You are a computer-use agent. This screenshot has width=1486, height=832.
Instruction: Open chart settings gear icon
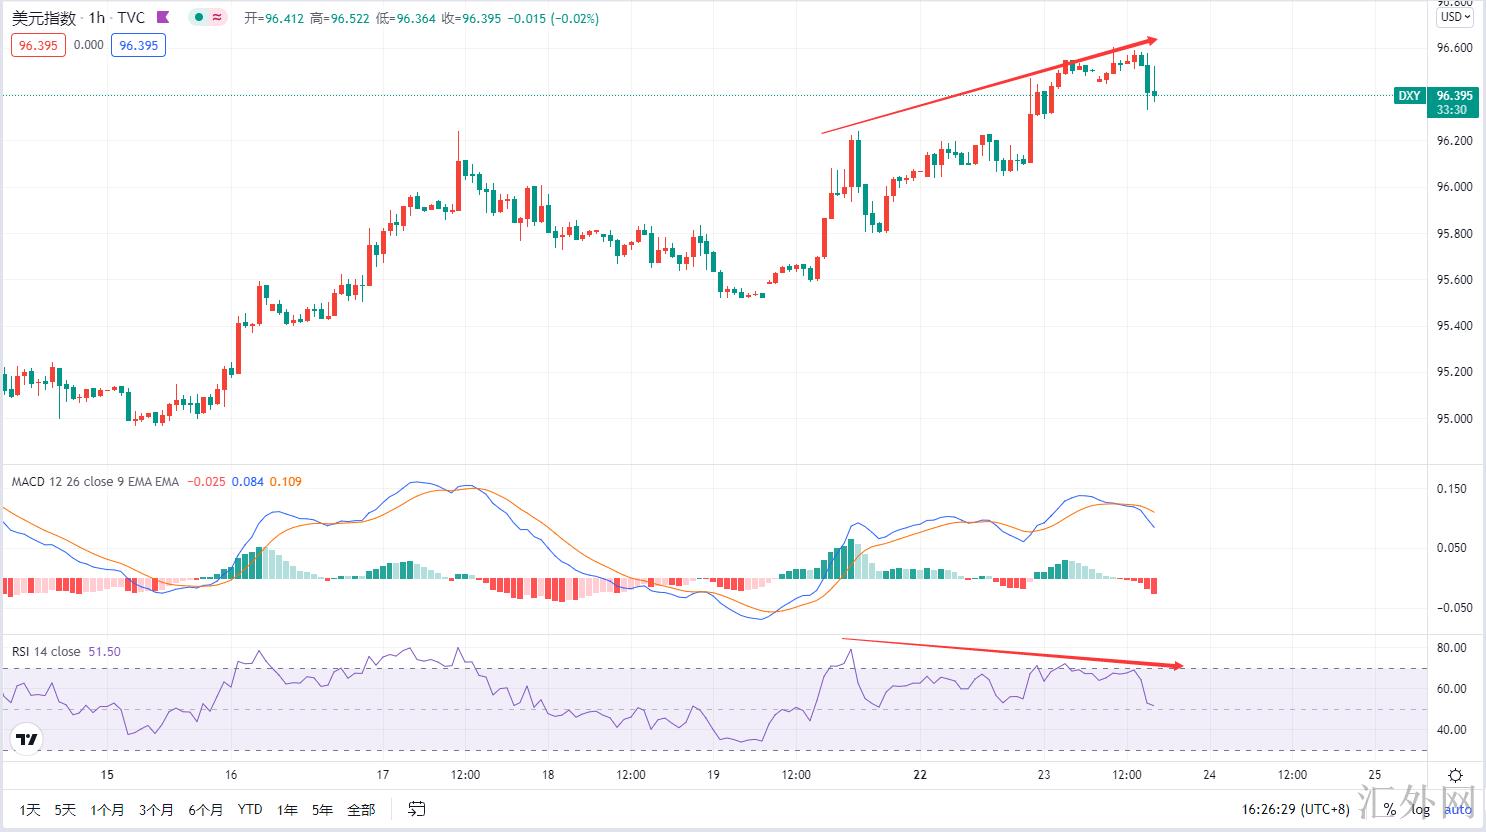(1456, 775)
